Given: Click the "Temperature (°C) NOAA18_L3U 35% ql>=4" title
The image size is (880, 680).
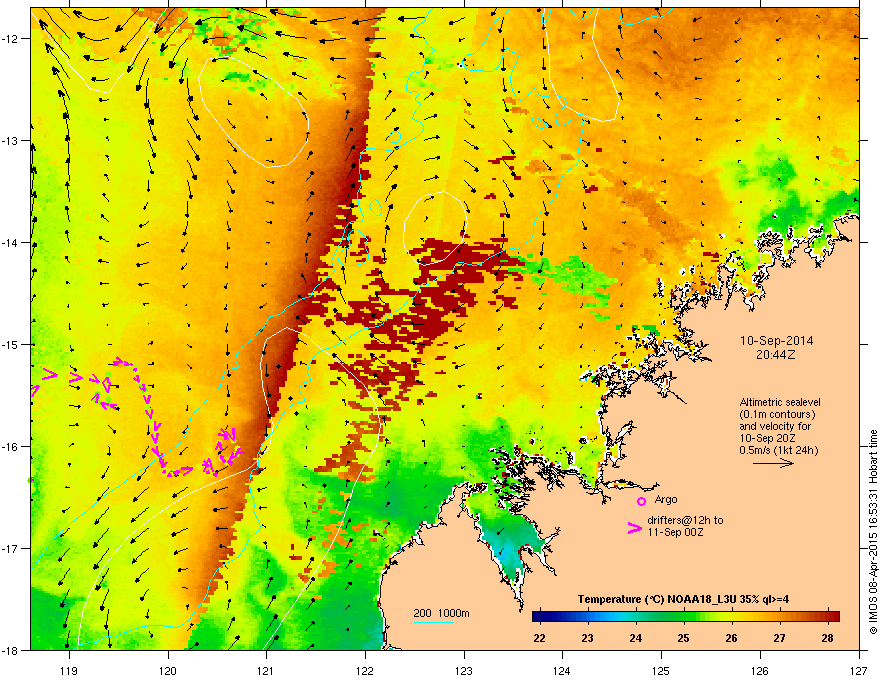Looking at the screenshot, I should 684,599.
